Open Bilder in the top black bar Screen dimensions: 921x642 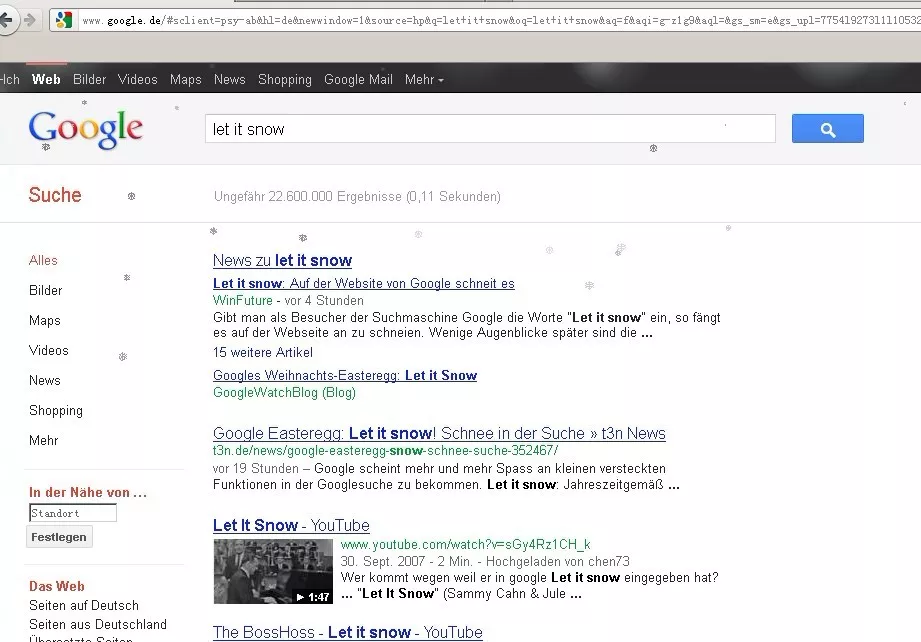(89, 79)
